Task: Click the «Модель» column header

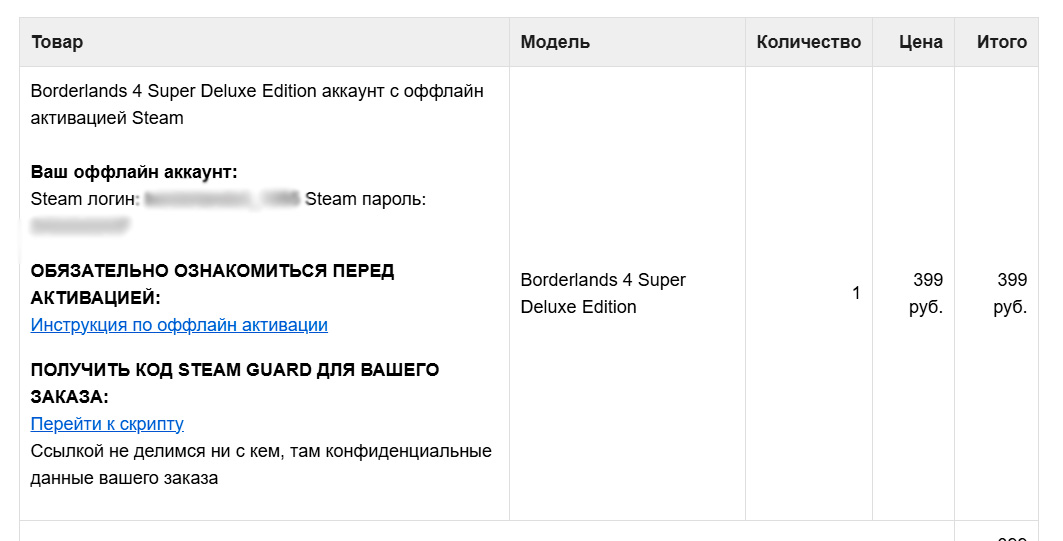Action: pos(555,42)
